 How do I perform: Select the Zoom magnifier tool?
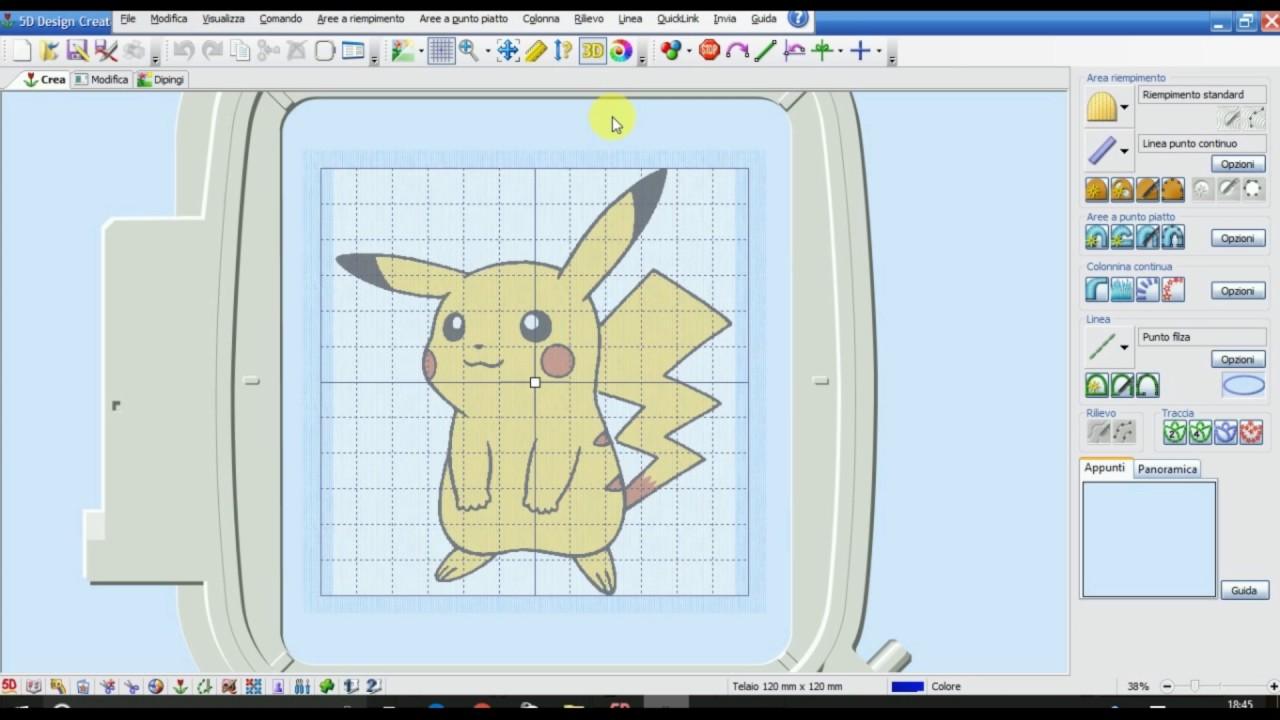coord(468,51)
